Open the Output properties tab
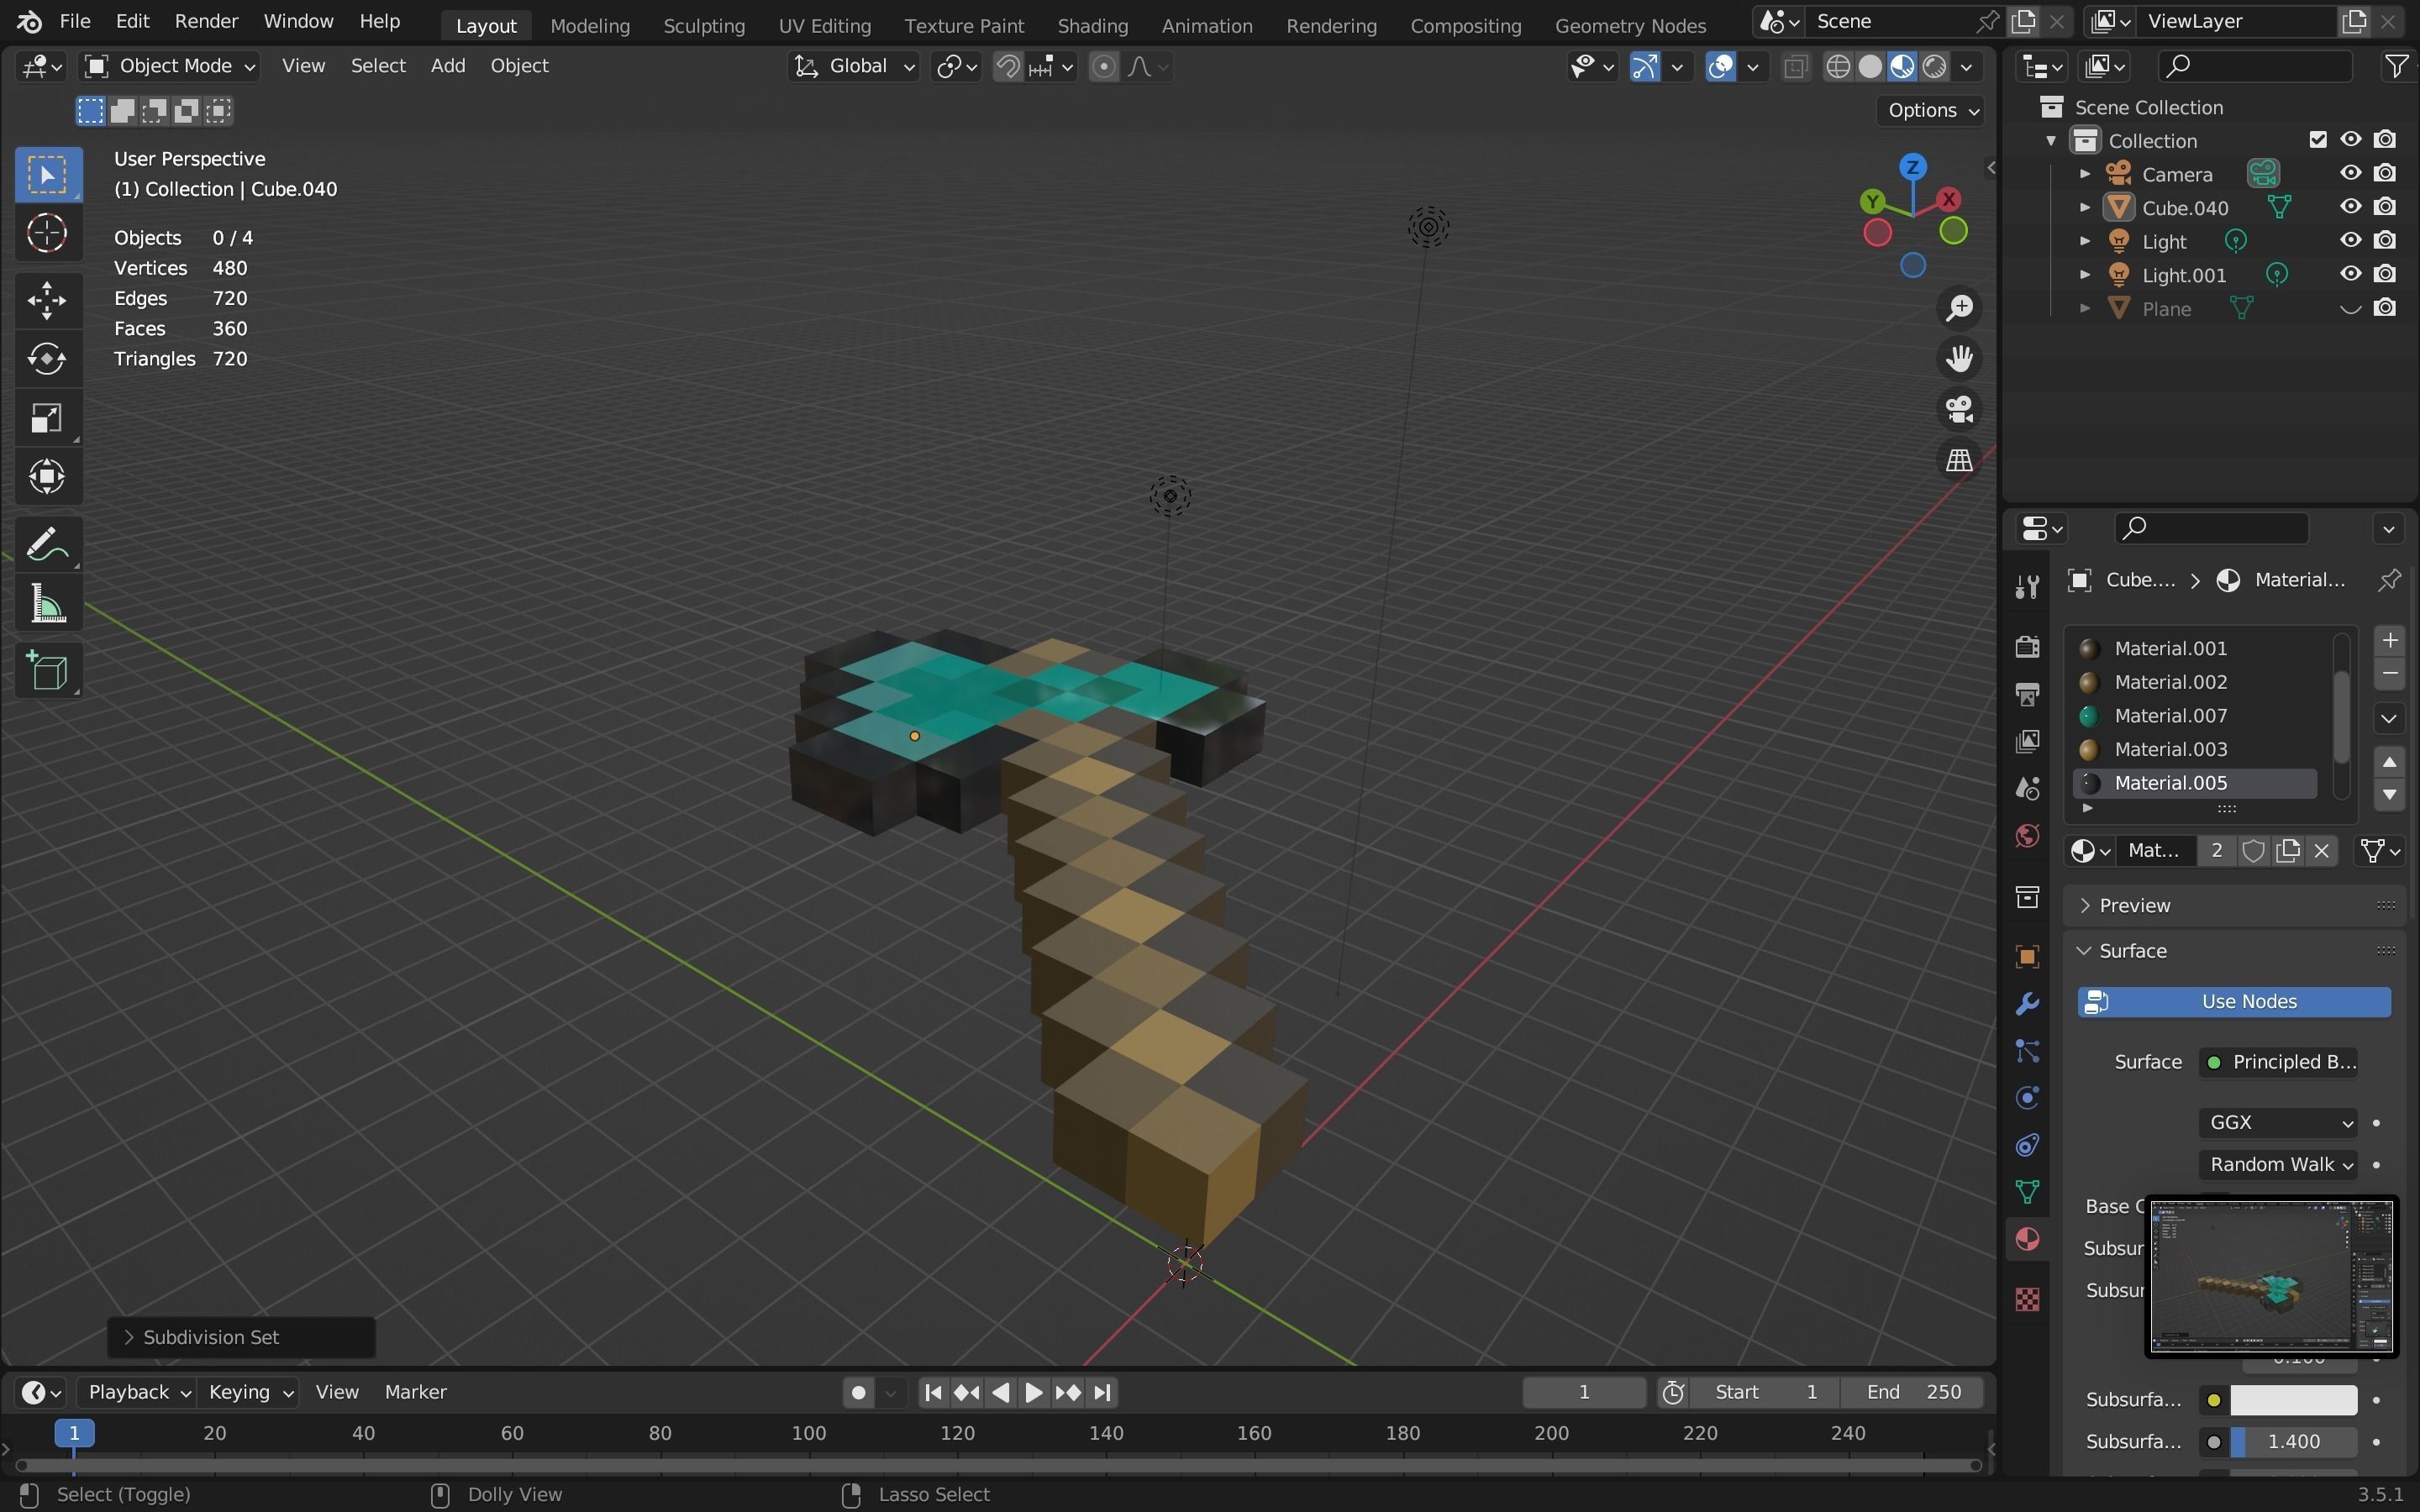Image resolution: width=2420 pixels, height=1512 pixels. [x=2027, y=694]
